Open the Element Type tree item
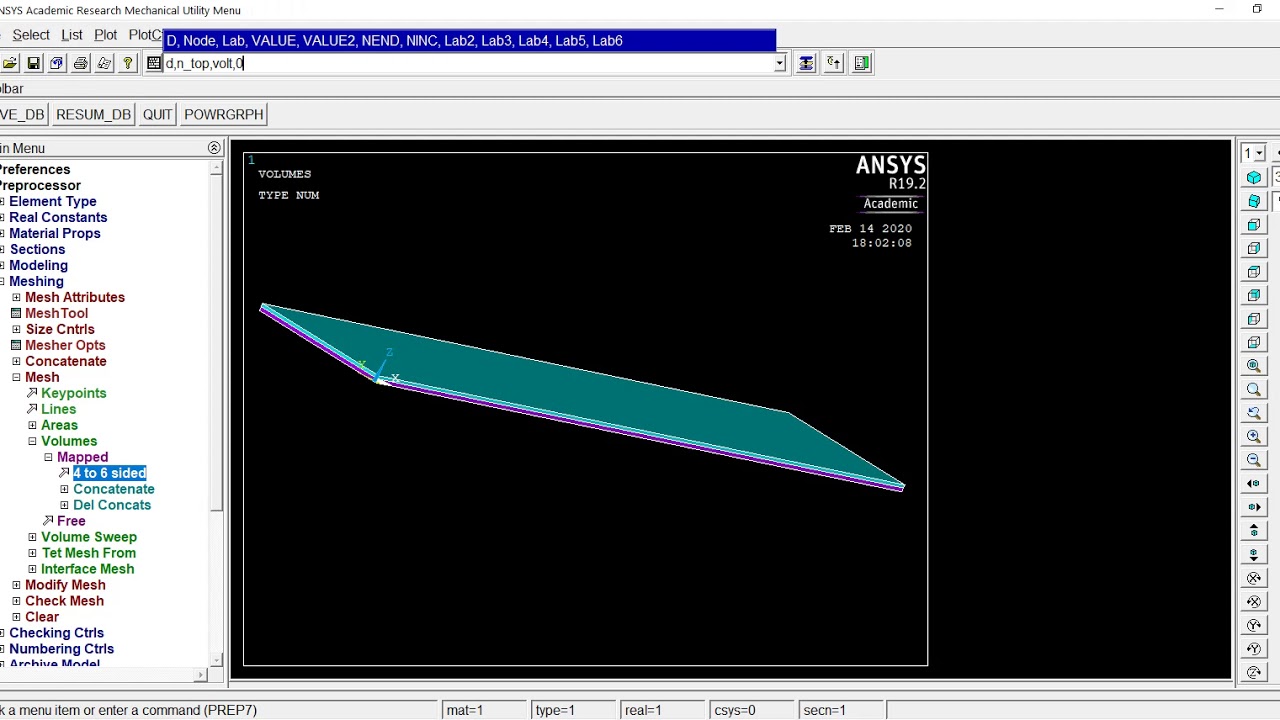This screenshot has width=1280, height=720. pos(53,201)
